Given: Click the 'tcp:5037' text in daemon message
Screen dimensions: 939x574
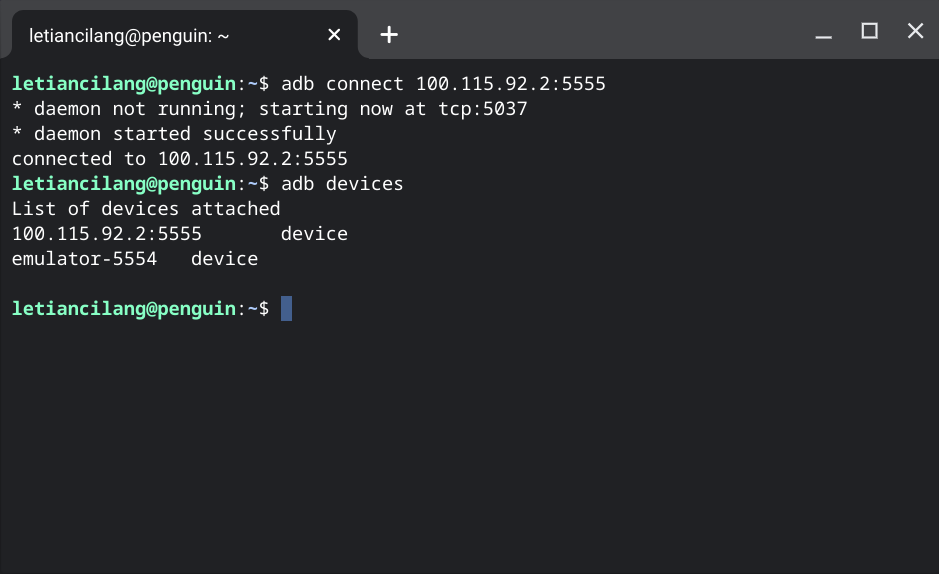Looking at the screenshot, I should click(x=483, y=109).
